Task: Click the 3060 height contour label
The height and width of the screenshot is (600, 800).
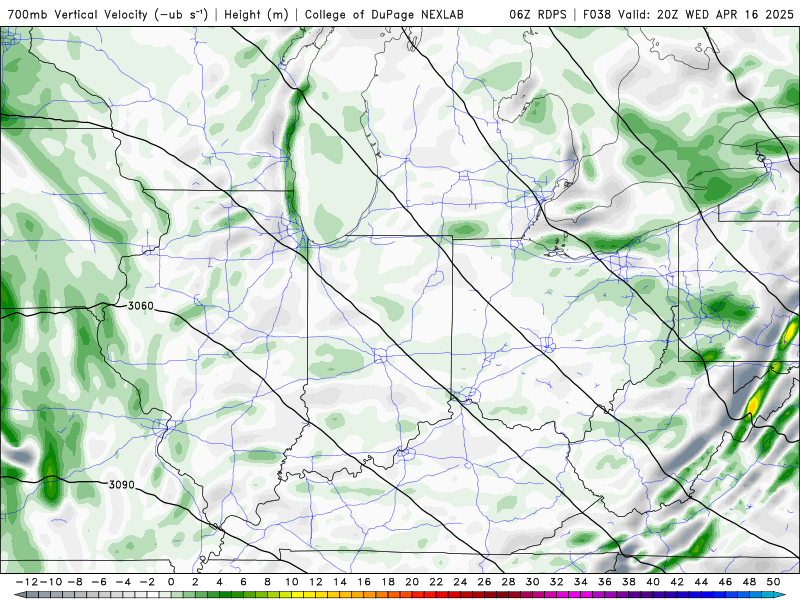Action: point(140,306)
